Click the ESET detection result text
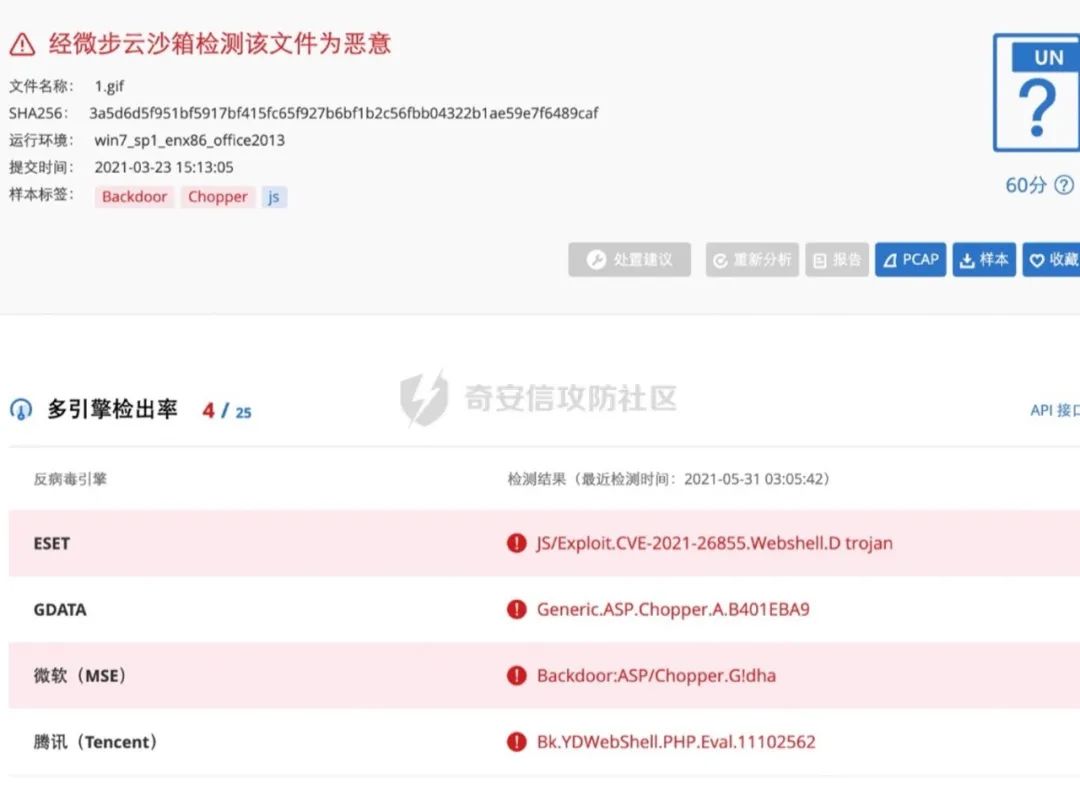1080x795 pixels. click(x=714, y=543)
